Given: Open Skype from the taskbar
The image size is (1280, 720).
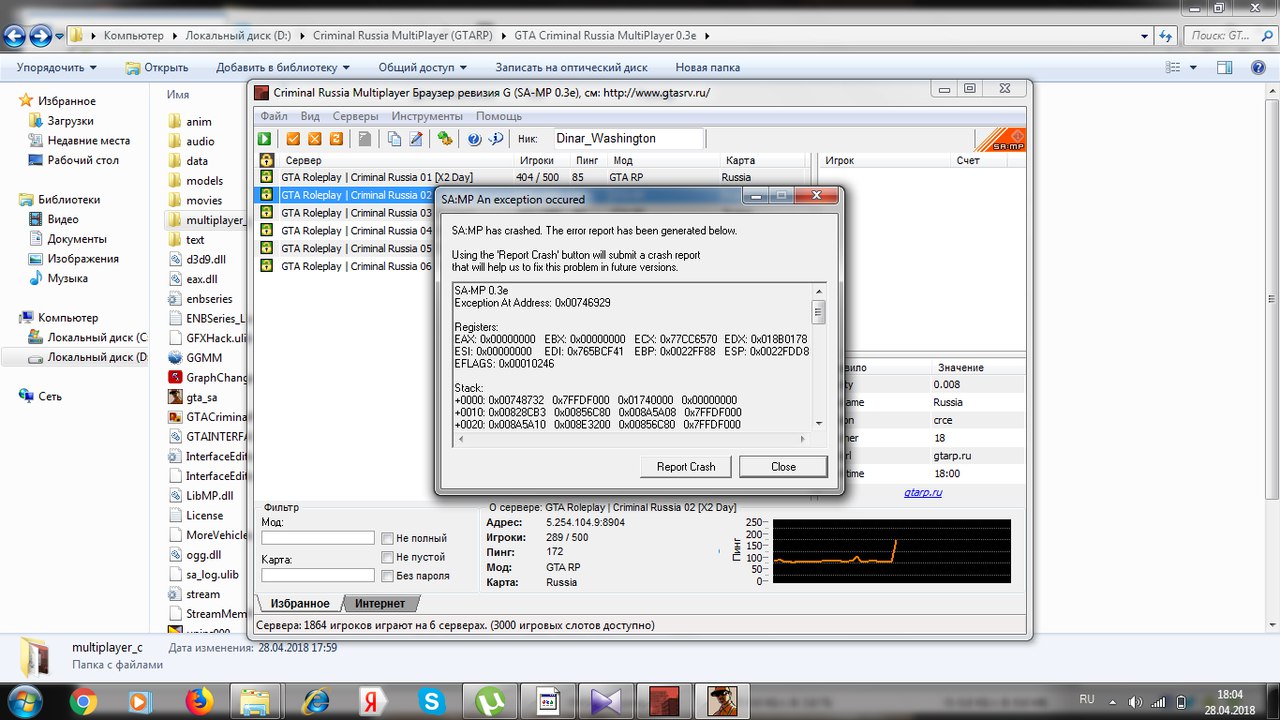Looking at the screenshot, I should pos(432,701).
